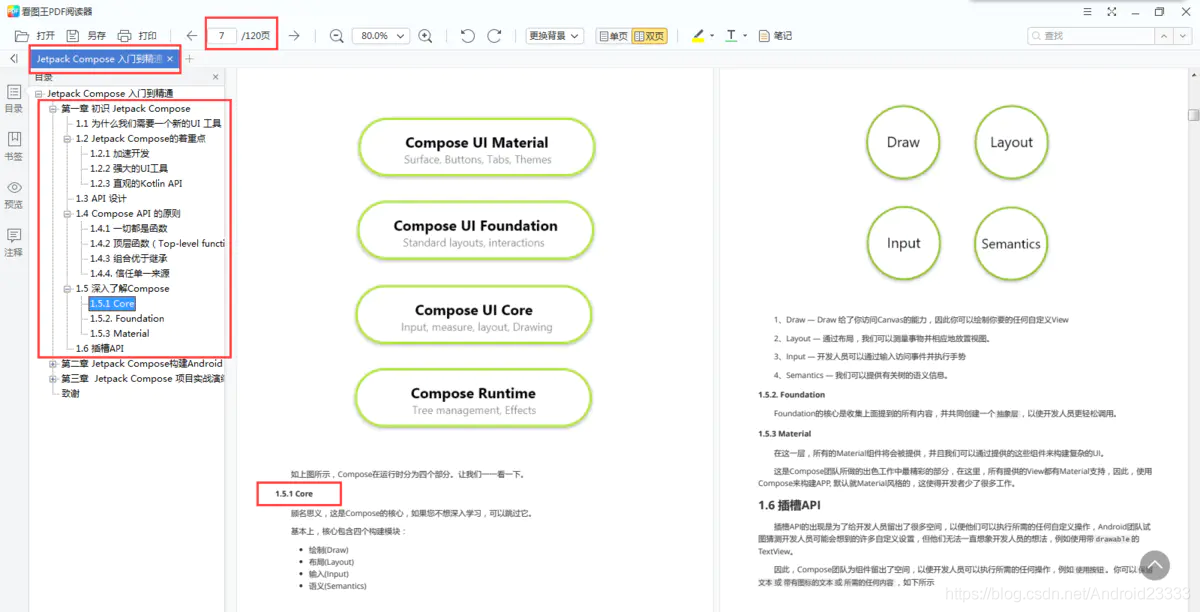Open a file with 打开 button
Image resolution: width=1200 pixels, height=612 pixels.
[35, 36]
